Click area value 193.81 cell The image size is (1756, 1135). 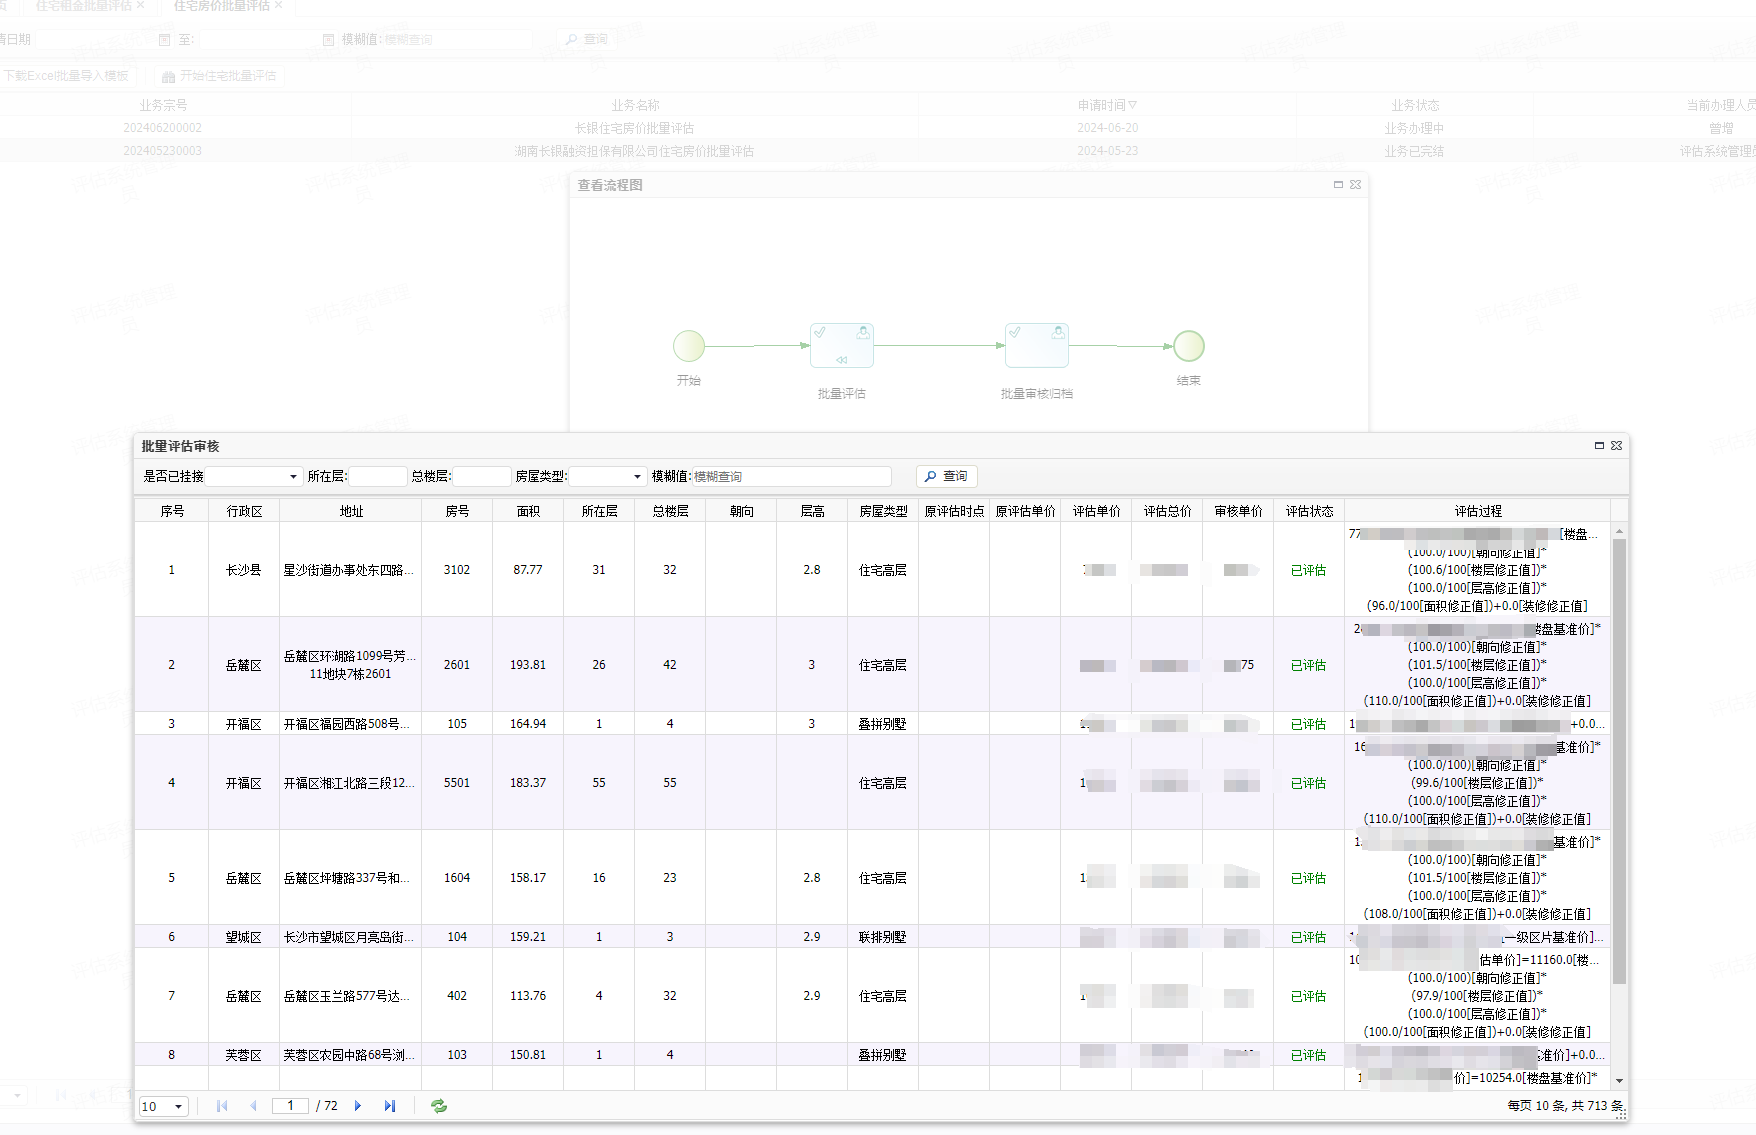(x=528, y=665)
